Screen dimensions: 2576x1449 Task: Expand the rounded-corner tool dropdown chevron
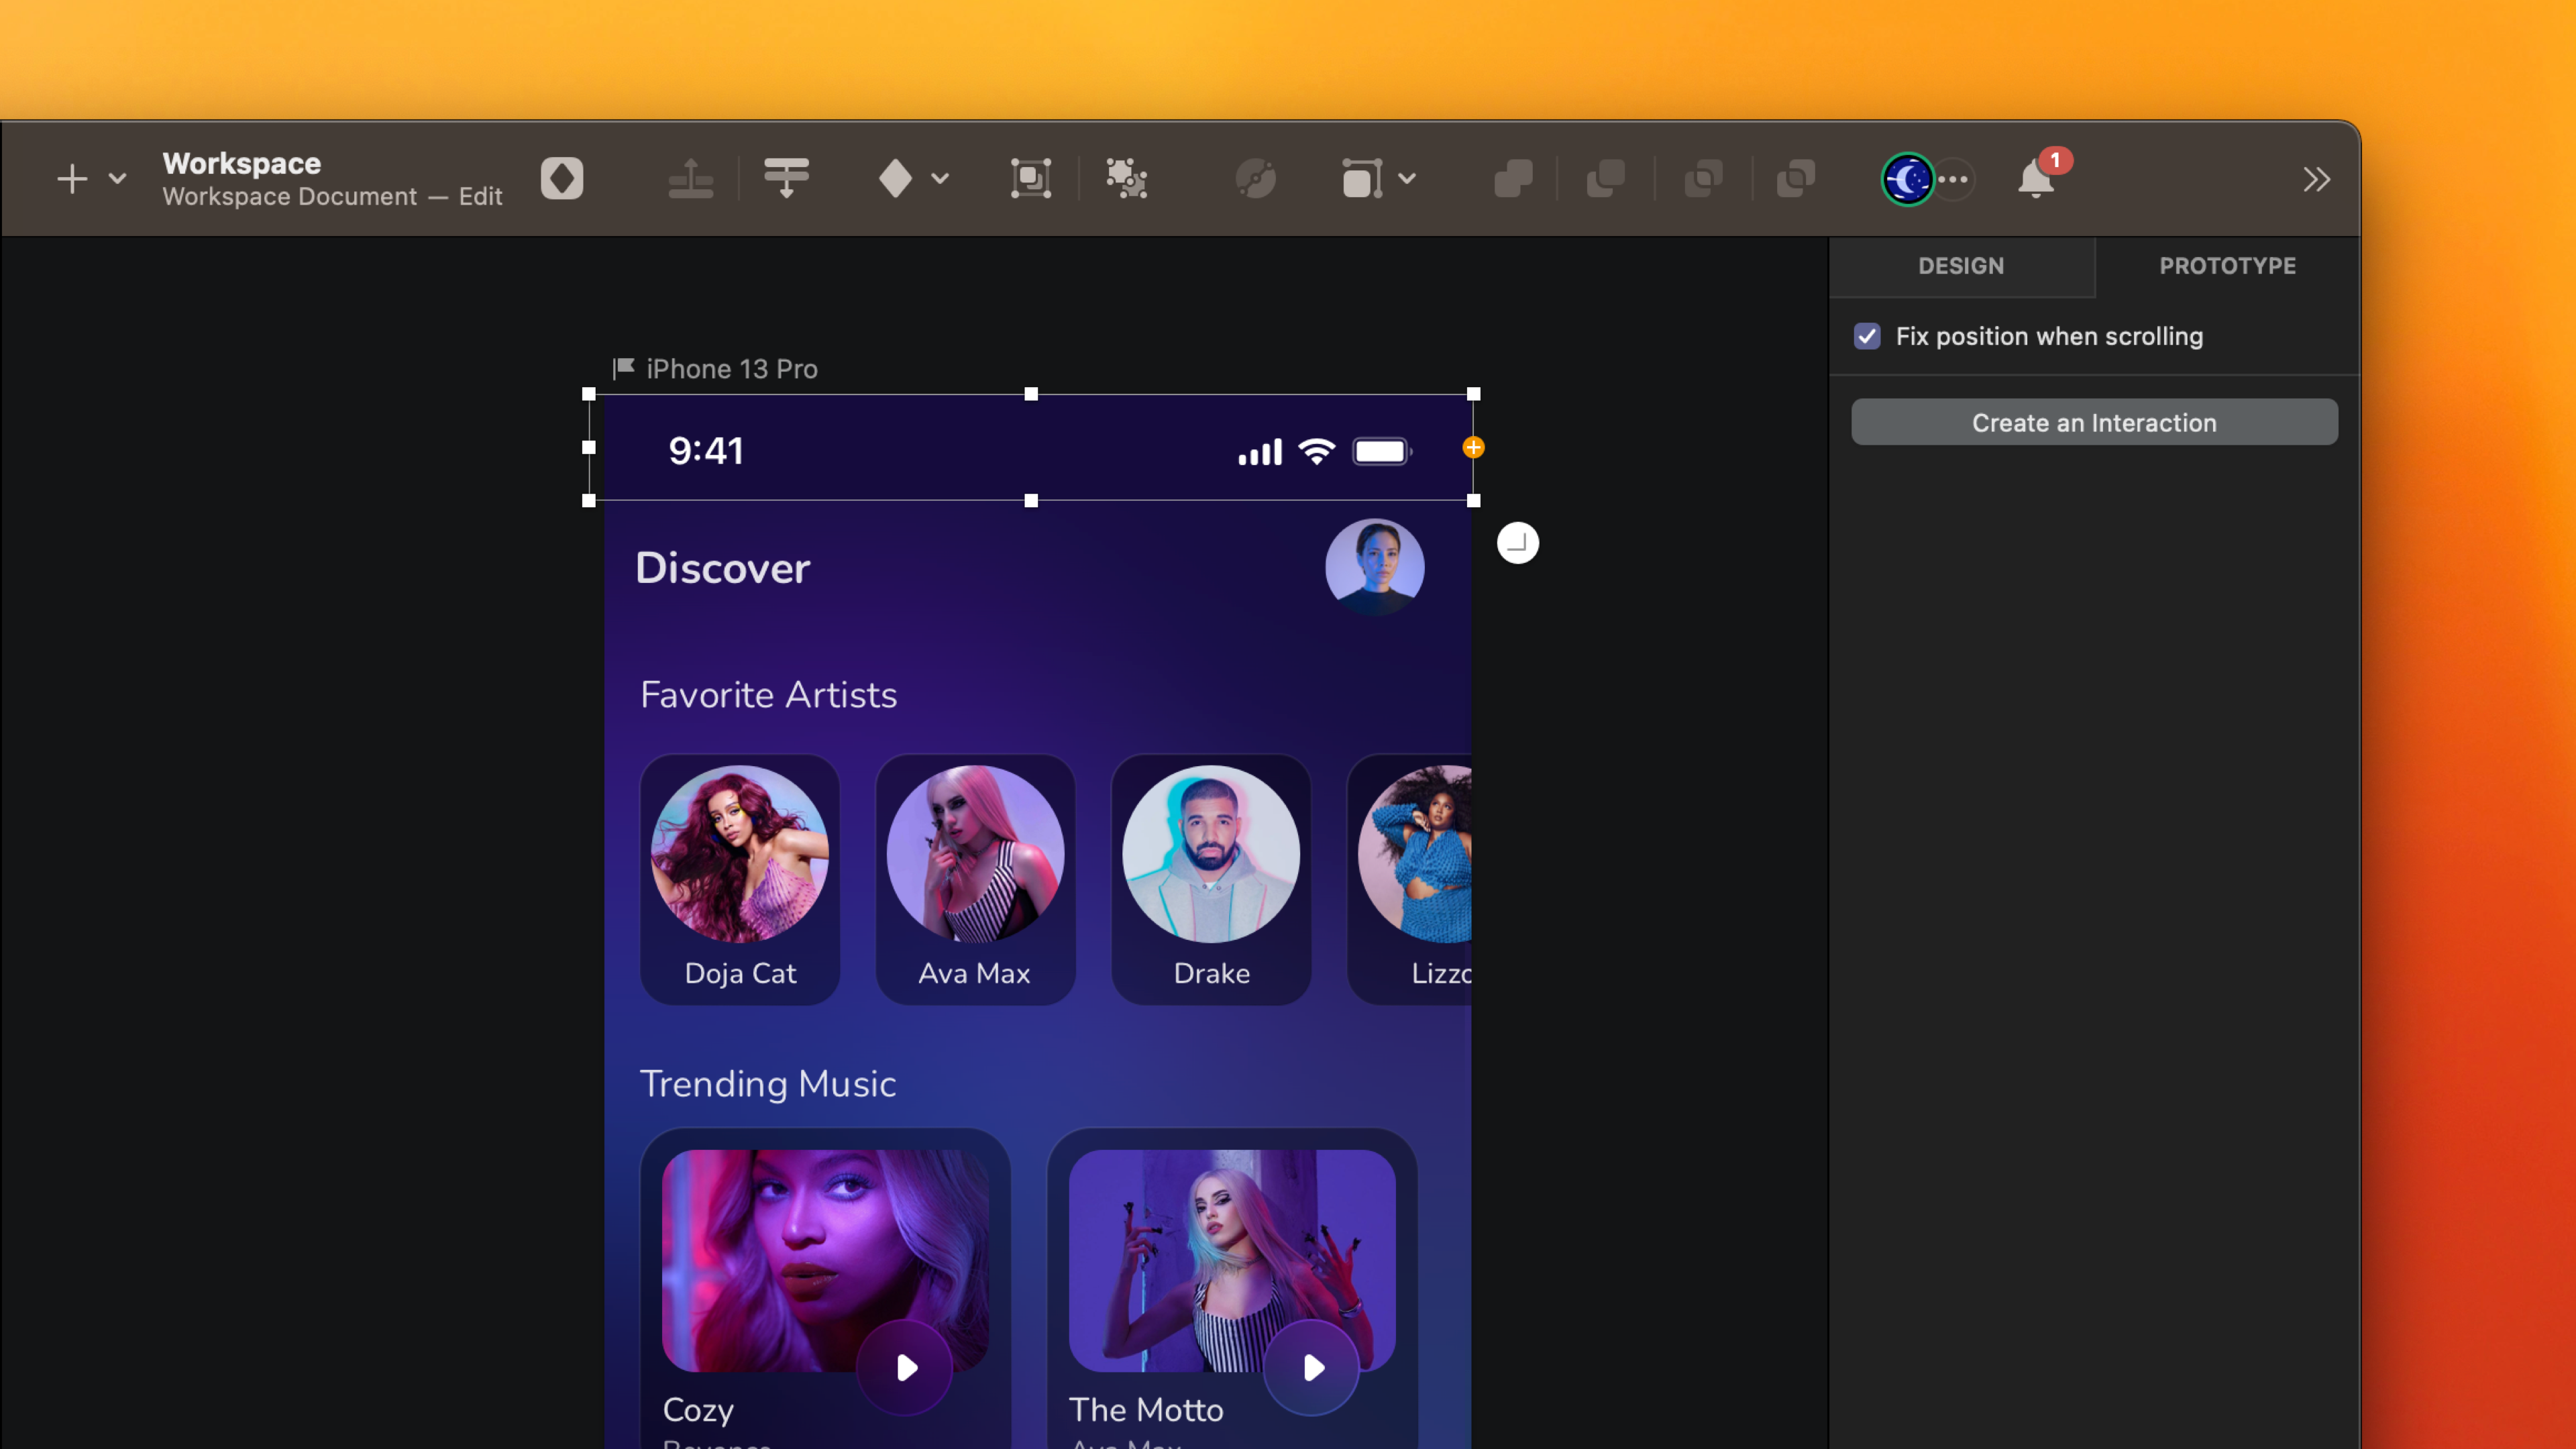point(1407,179)
